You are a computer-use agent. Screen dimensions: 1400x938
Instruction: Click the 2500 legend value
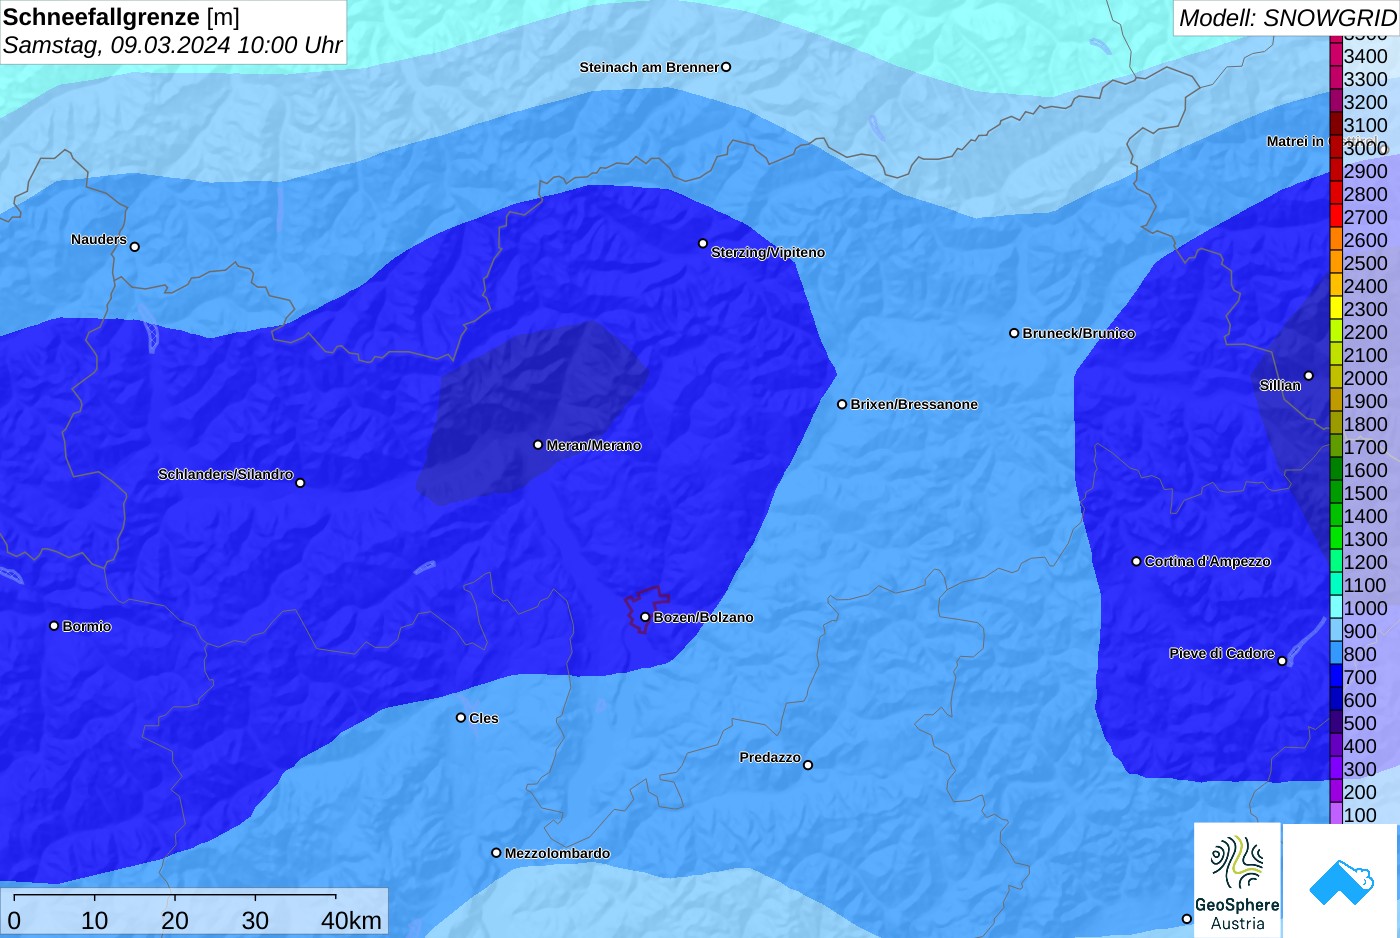click(1365, 263)
